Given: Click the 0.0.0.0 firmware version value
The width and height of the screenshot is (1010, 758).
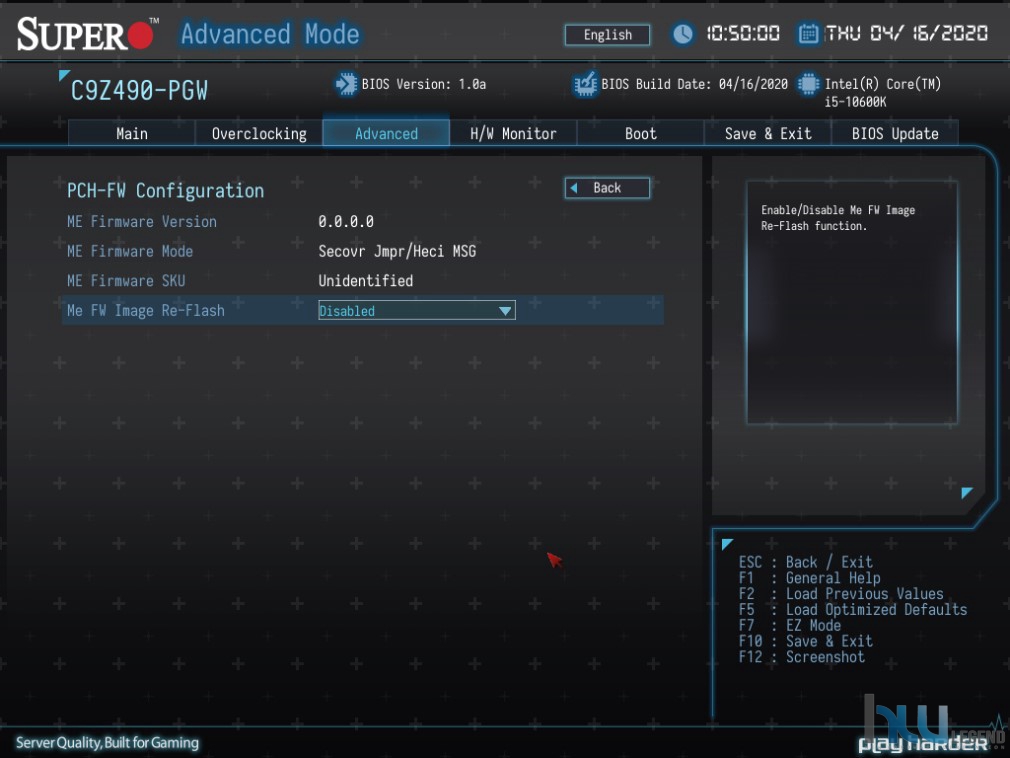Looking at the screenshot, I should click(x=346, y=222).
